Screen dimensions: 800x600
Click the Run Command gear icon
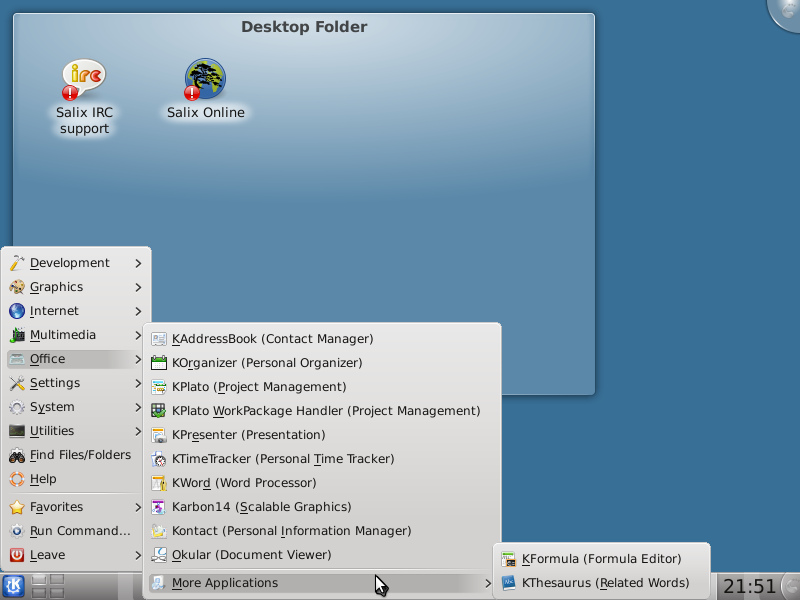coord(17,531)
